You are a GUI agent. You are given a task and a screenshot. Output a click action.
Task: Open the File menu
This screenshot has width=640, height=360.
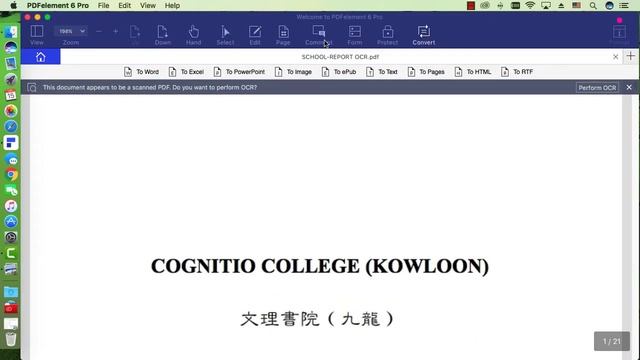pyautogui.click(x=103, y=6)
